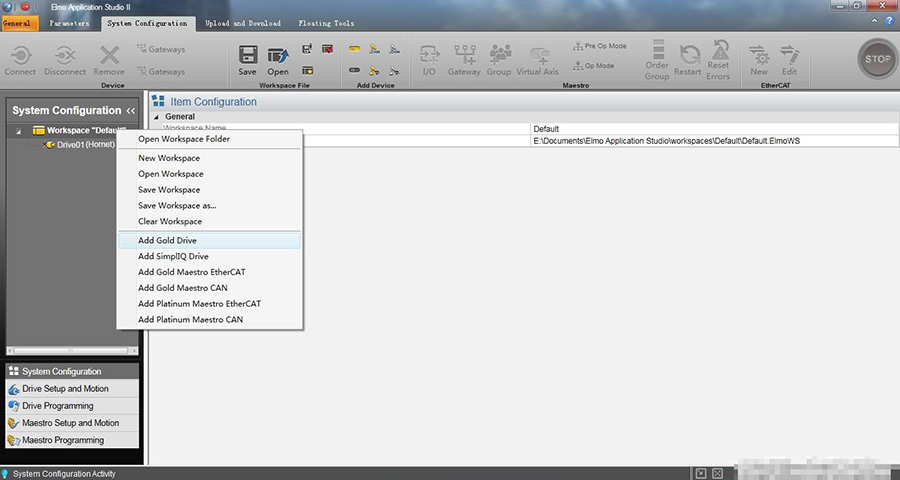Screen dimensions: 900x480
Task: Open the Maestro Programming panel
Action: click(x=62, y=440)
